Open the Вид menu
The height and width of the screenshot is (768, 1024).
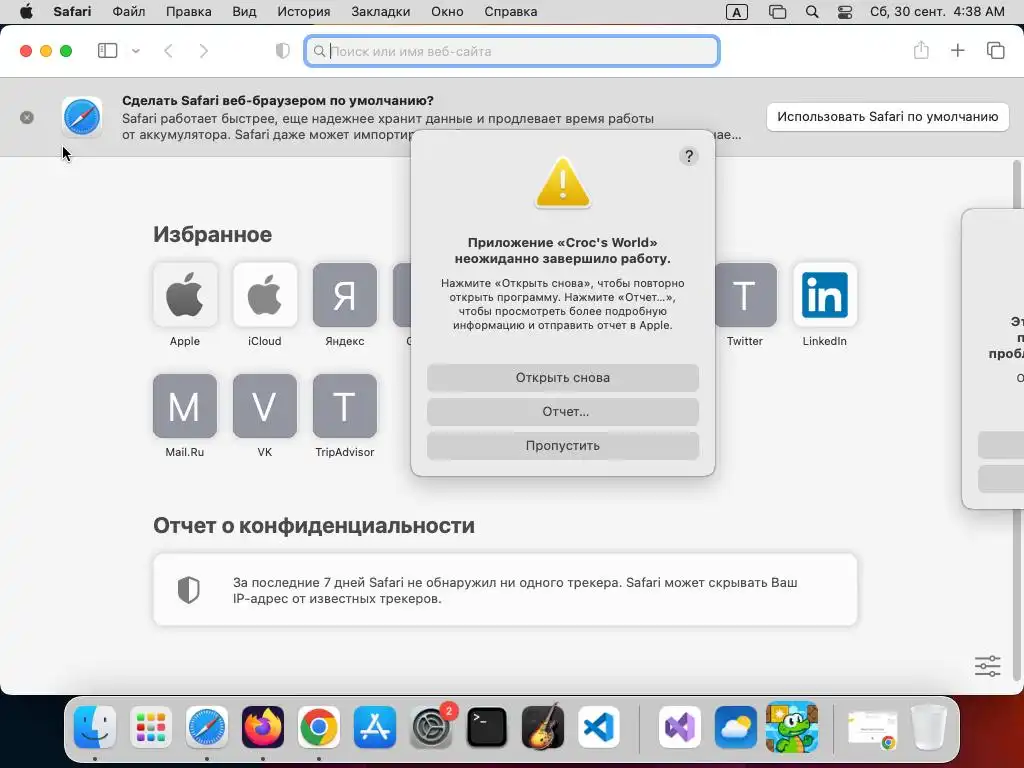tap(244, 12)
